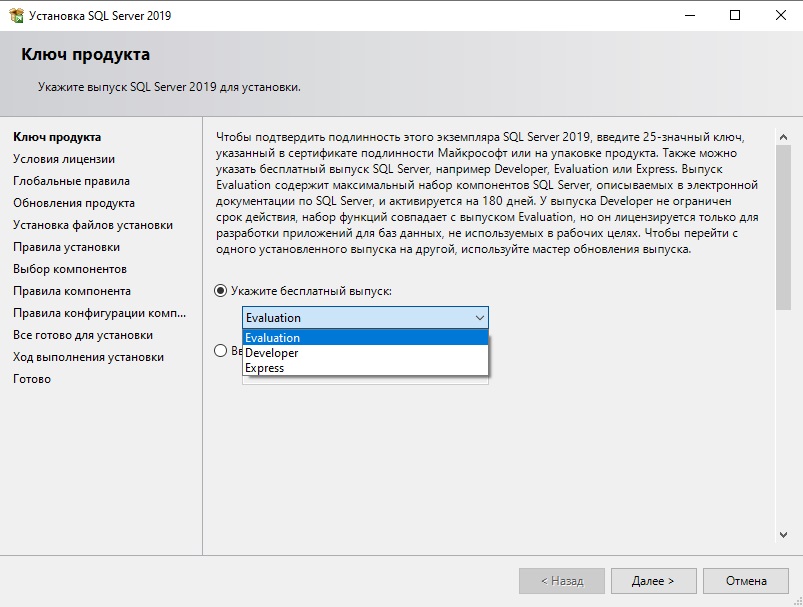Click the scroll up arrow
The image size is (803, 607).
[x=783, y=137]
